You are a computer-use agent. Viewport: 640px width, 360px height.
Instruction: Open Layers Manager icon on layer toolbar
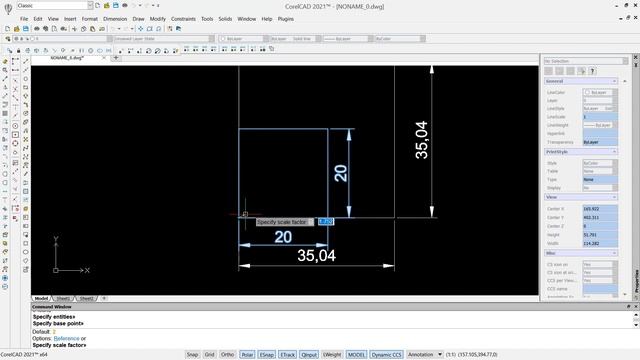pos(7,39)
